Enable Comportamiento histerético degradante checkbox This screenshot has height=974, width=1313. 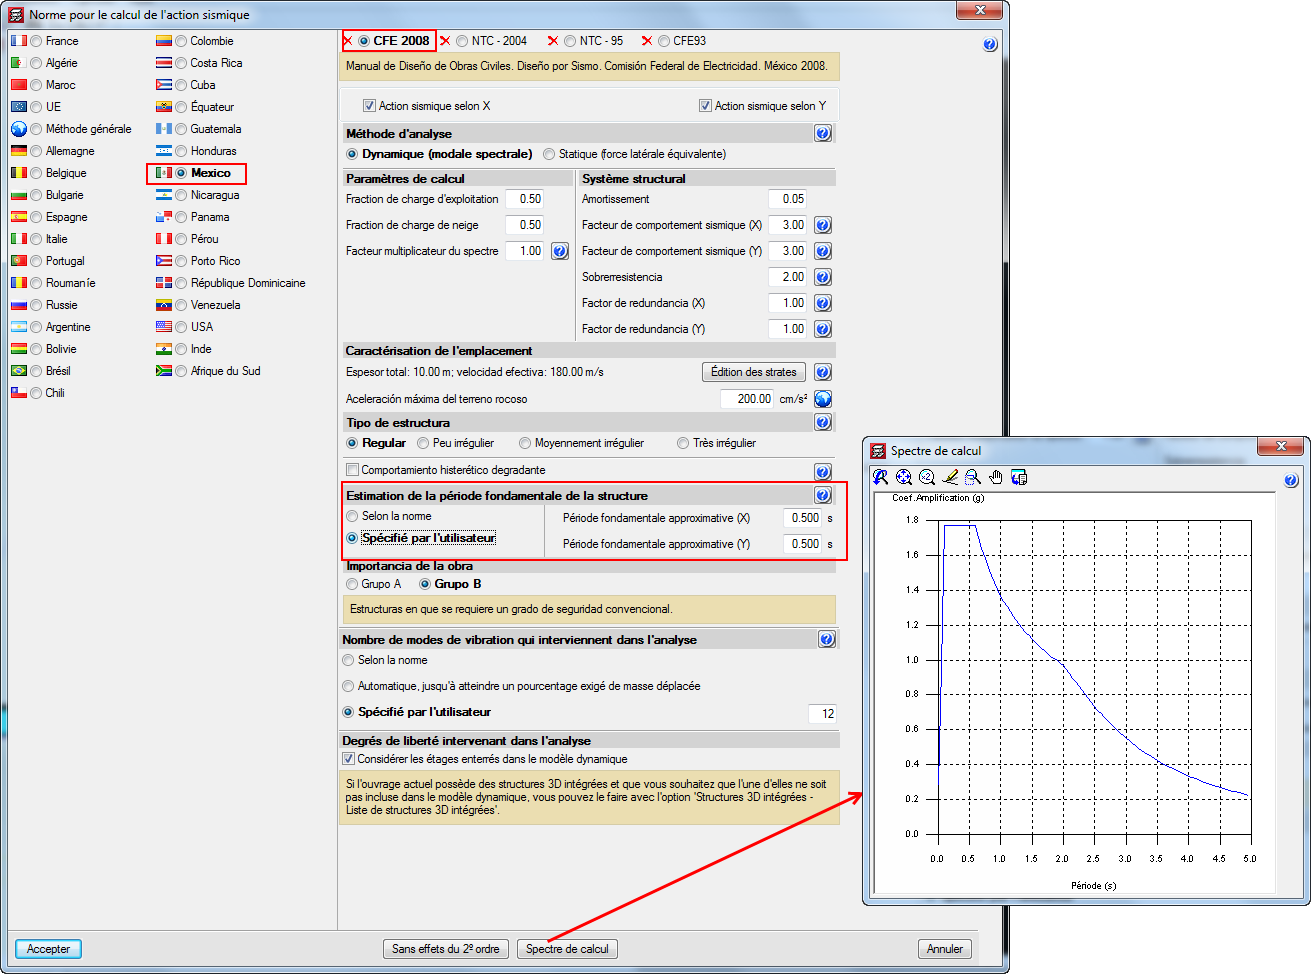(x=352, y=470)
